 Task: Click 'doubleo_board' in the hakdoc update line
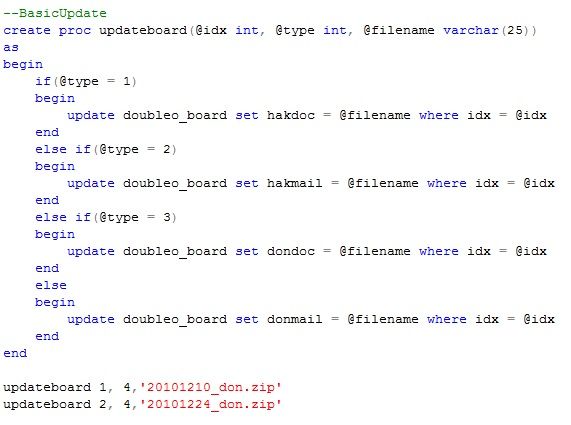tap(175, 116)
